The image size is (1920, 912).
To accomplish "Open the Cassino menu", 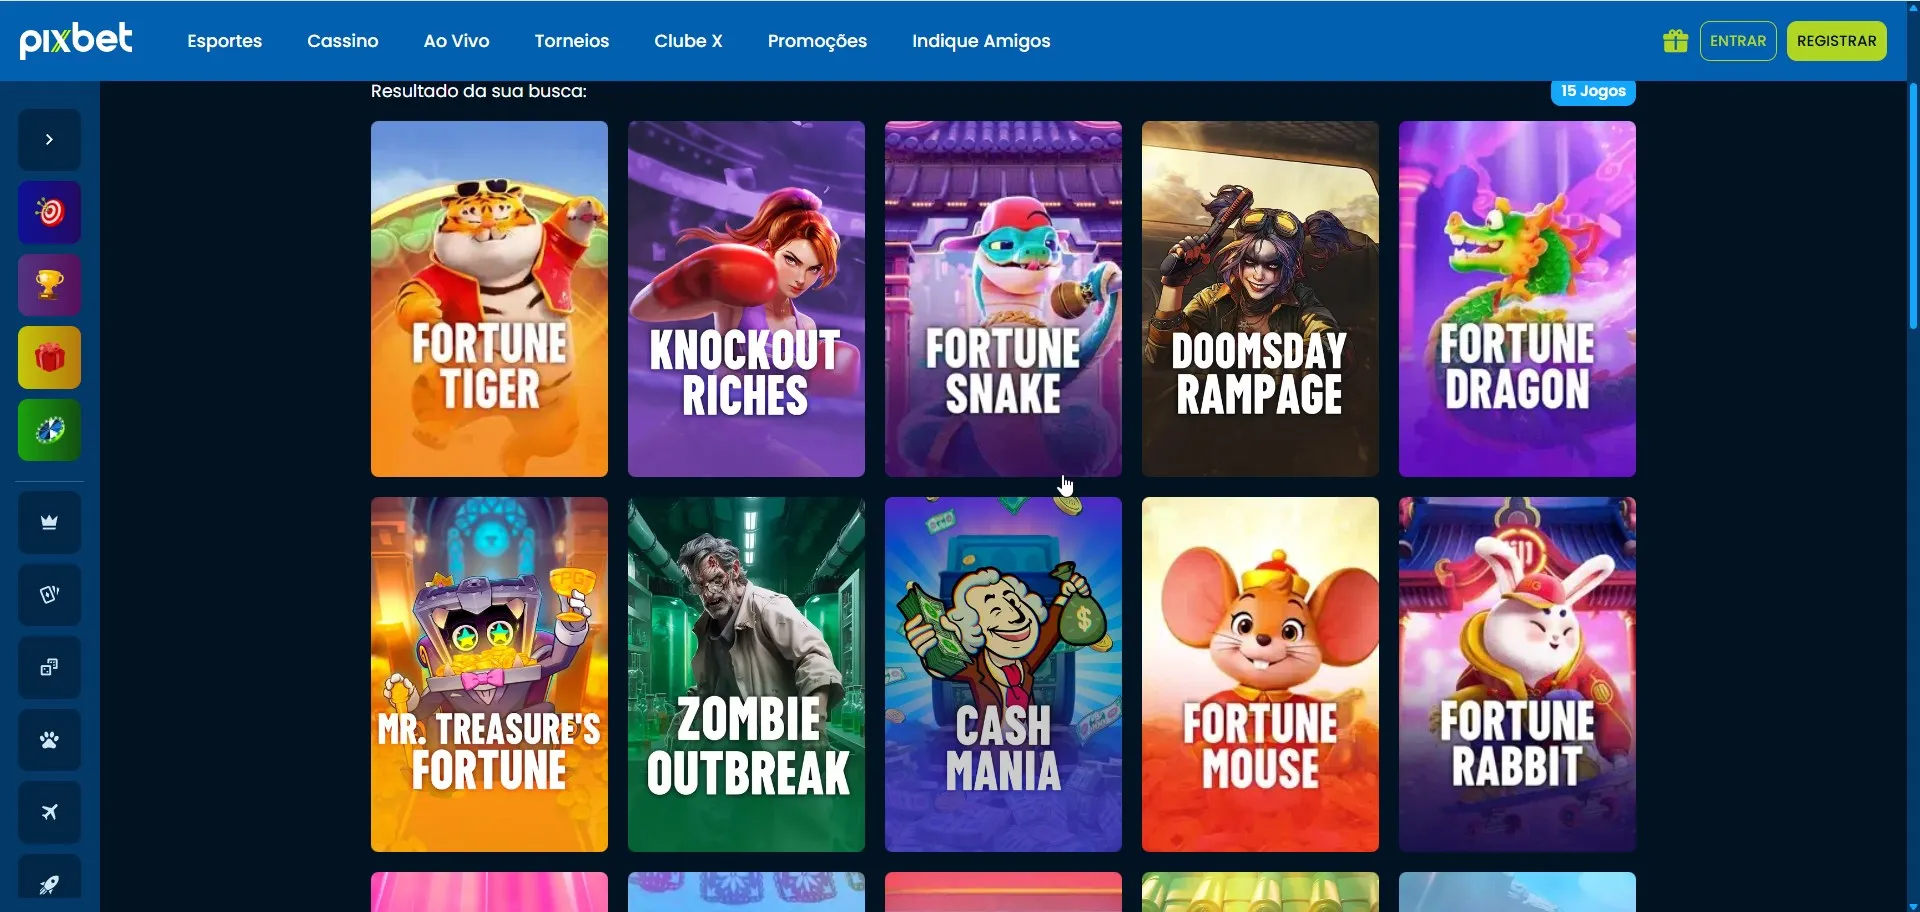I will (342, 41).
